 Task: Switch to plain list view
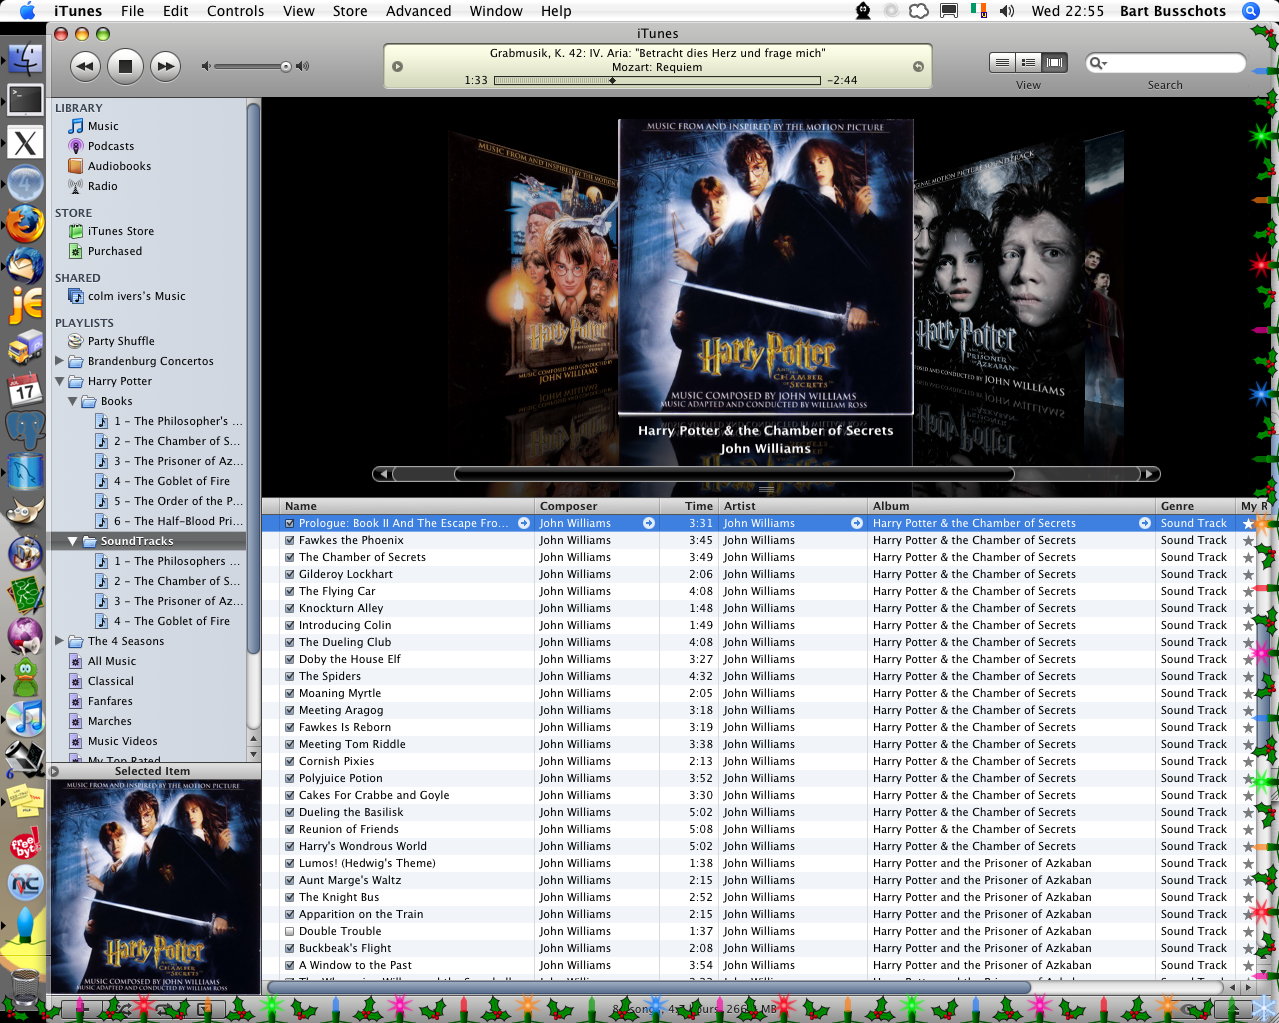pos(1002,63)
